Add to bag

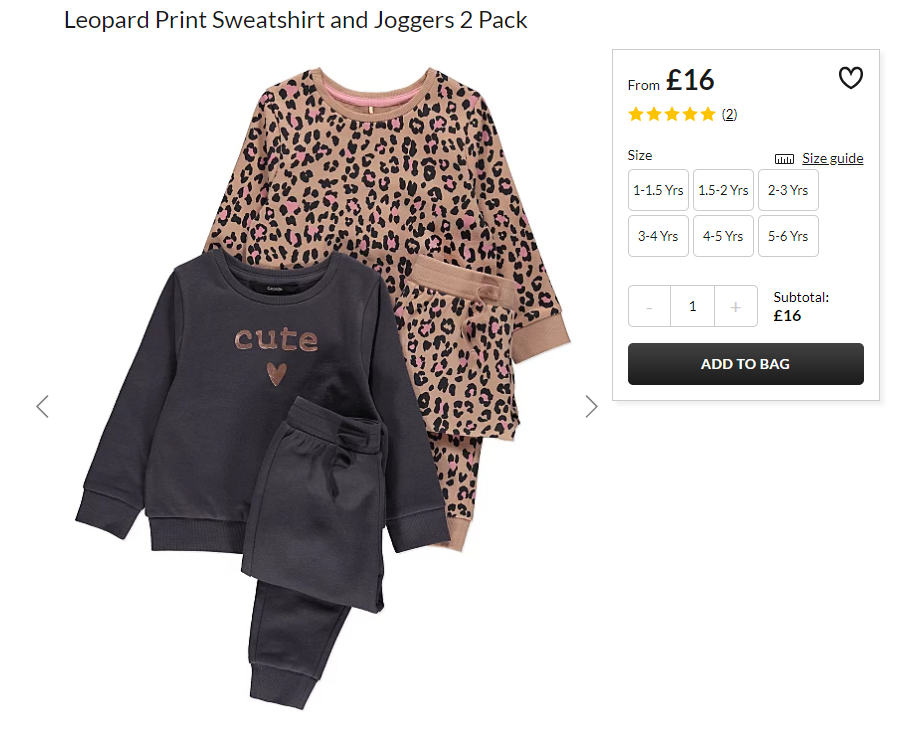coord(745,364)
